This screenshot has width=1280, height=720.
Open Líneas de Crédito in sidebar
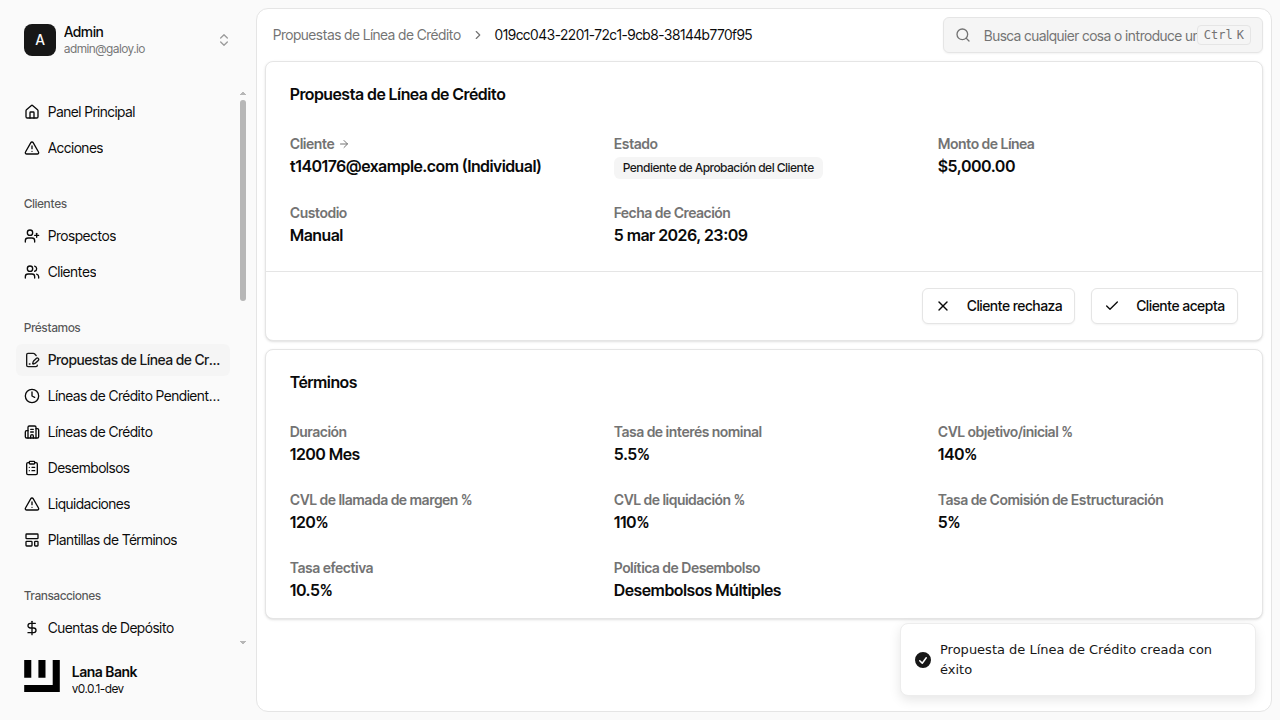click(100, 432)
